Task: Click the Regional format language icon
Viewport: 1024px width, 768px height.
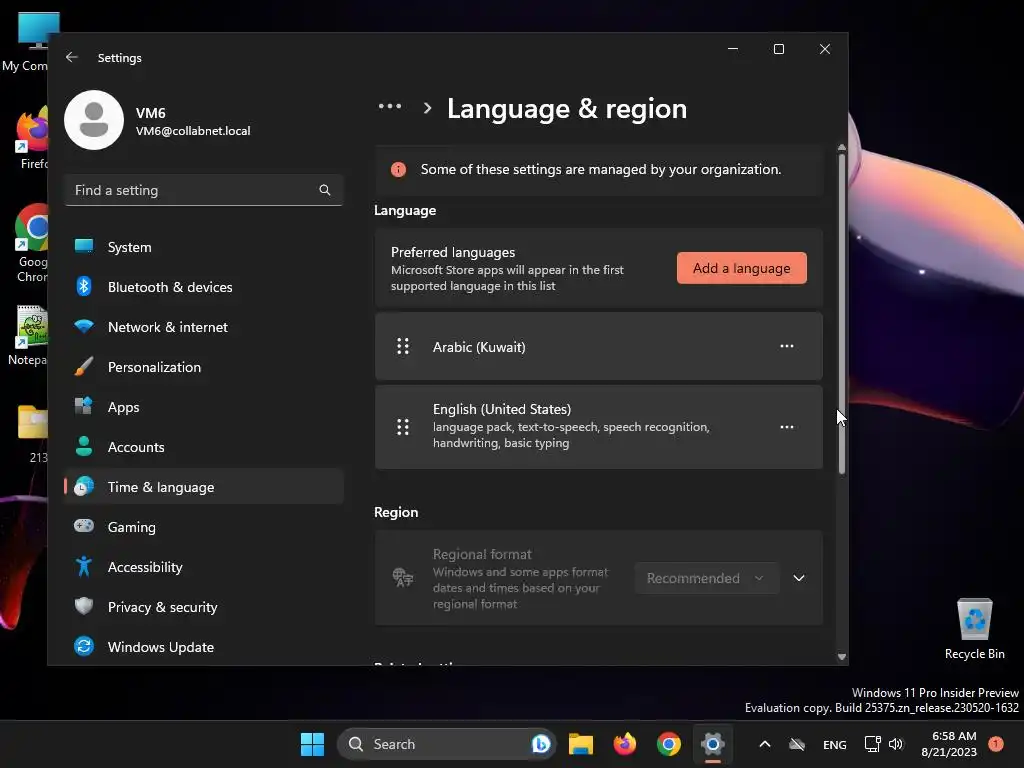Action: pos(402,578)
